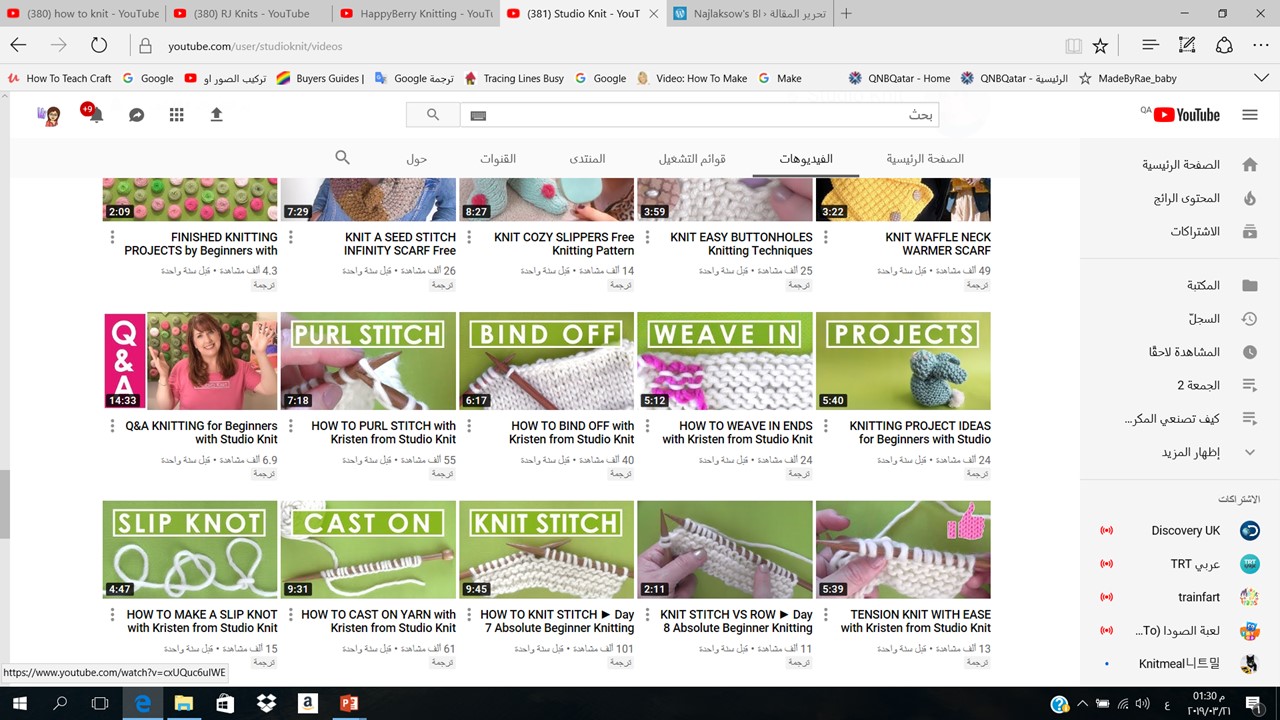Screen dimensions: 1280x720
Task: Click the on-screen keyboard icon in search box
Action: point(478,115)
